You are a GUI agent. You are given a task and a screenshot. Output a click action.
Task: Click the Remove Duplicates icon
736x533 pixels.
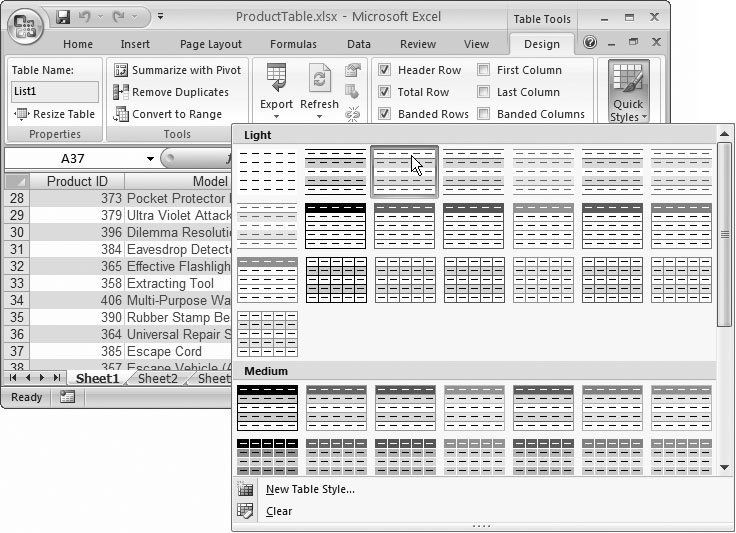pyautogui.click(x=121, y=92)
